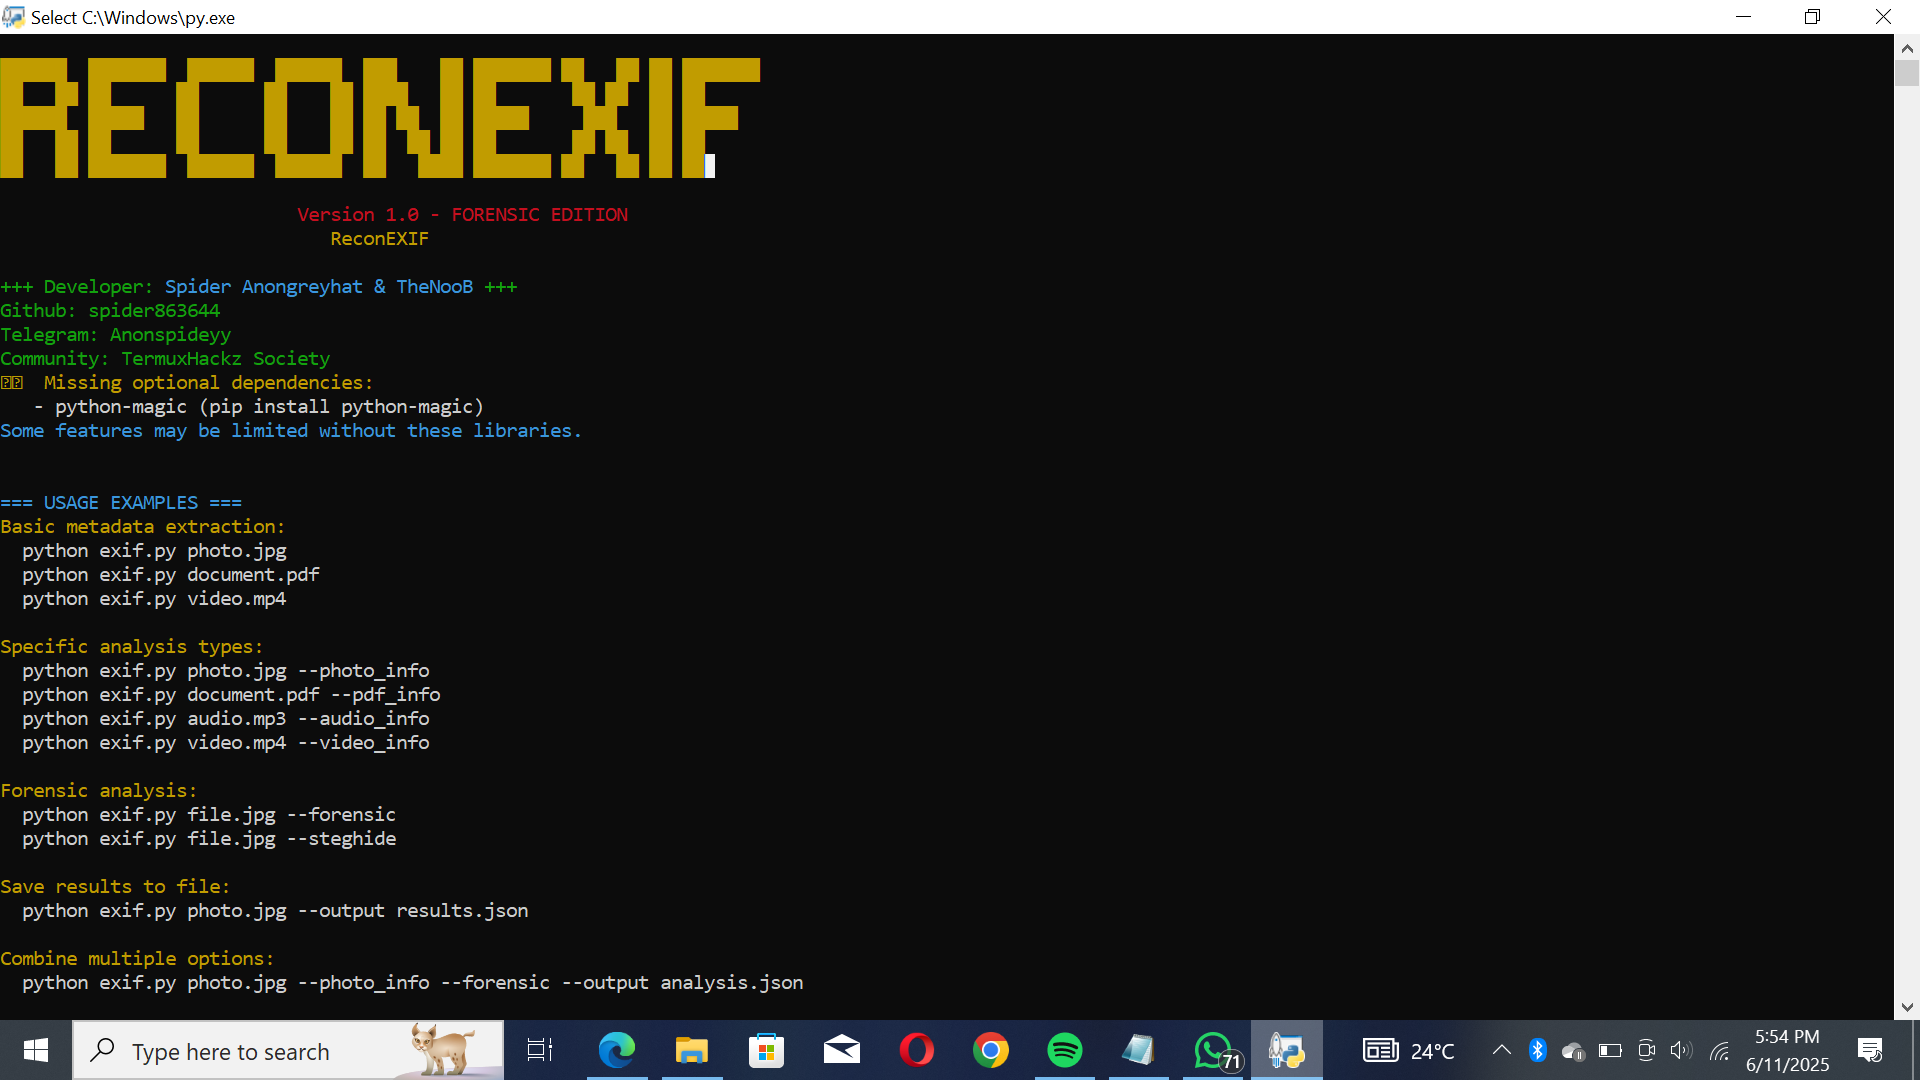Open the notification action center
Viewport: 1920px width, 1080px height.
pyautogui.click(x=1870, y=1050)
